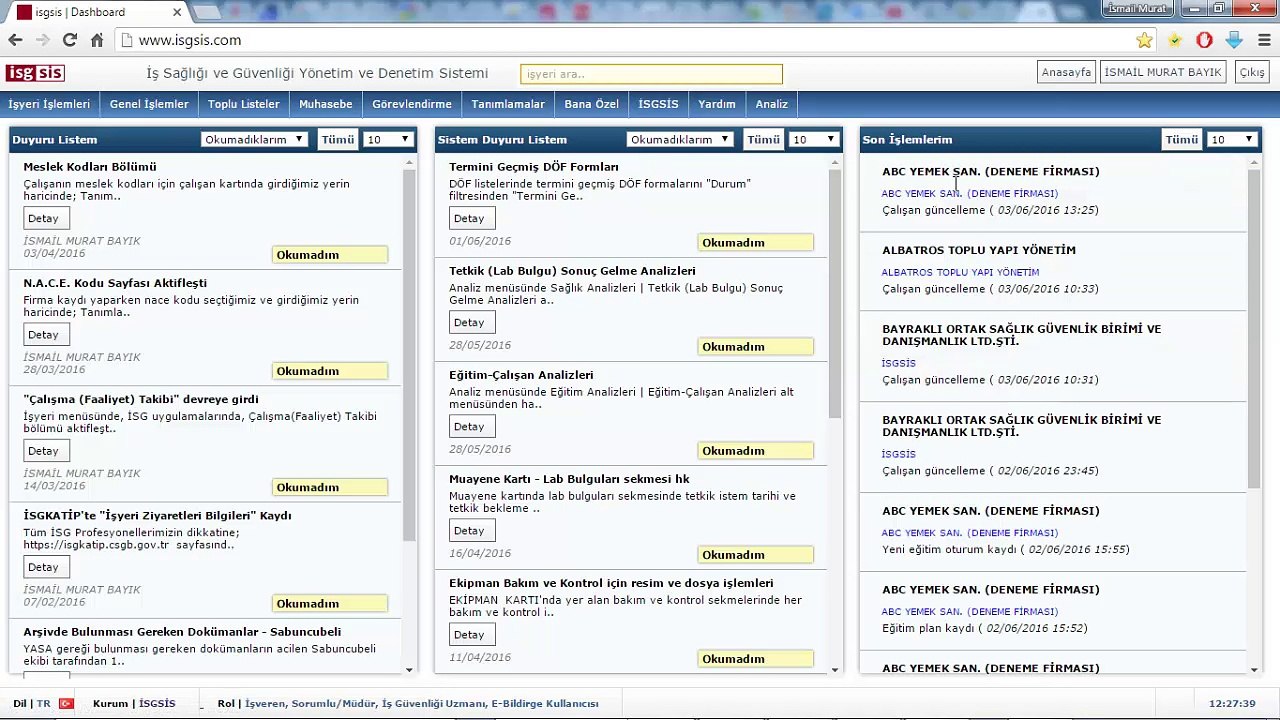The height and width of the screenshot is (720, 1280).
Task: Open Okumadıklarım dropdown in Sistem Duyuru Listem
Action: (x=680, y=140)
